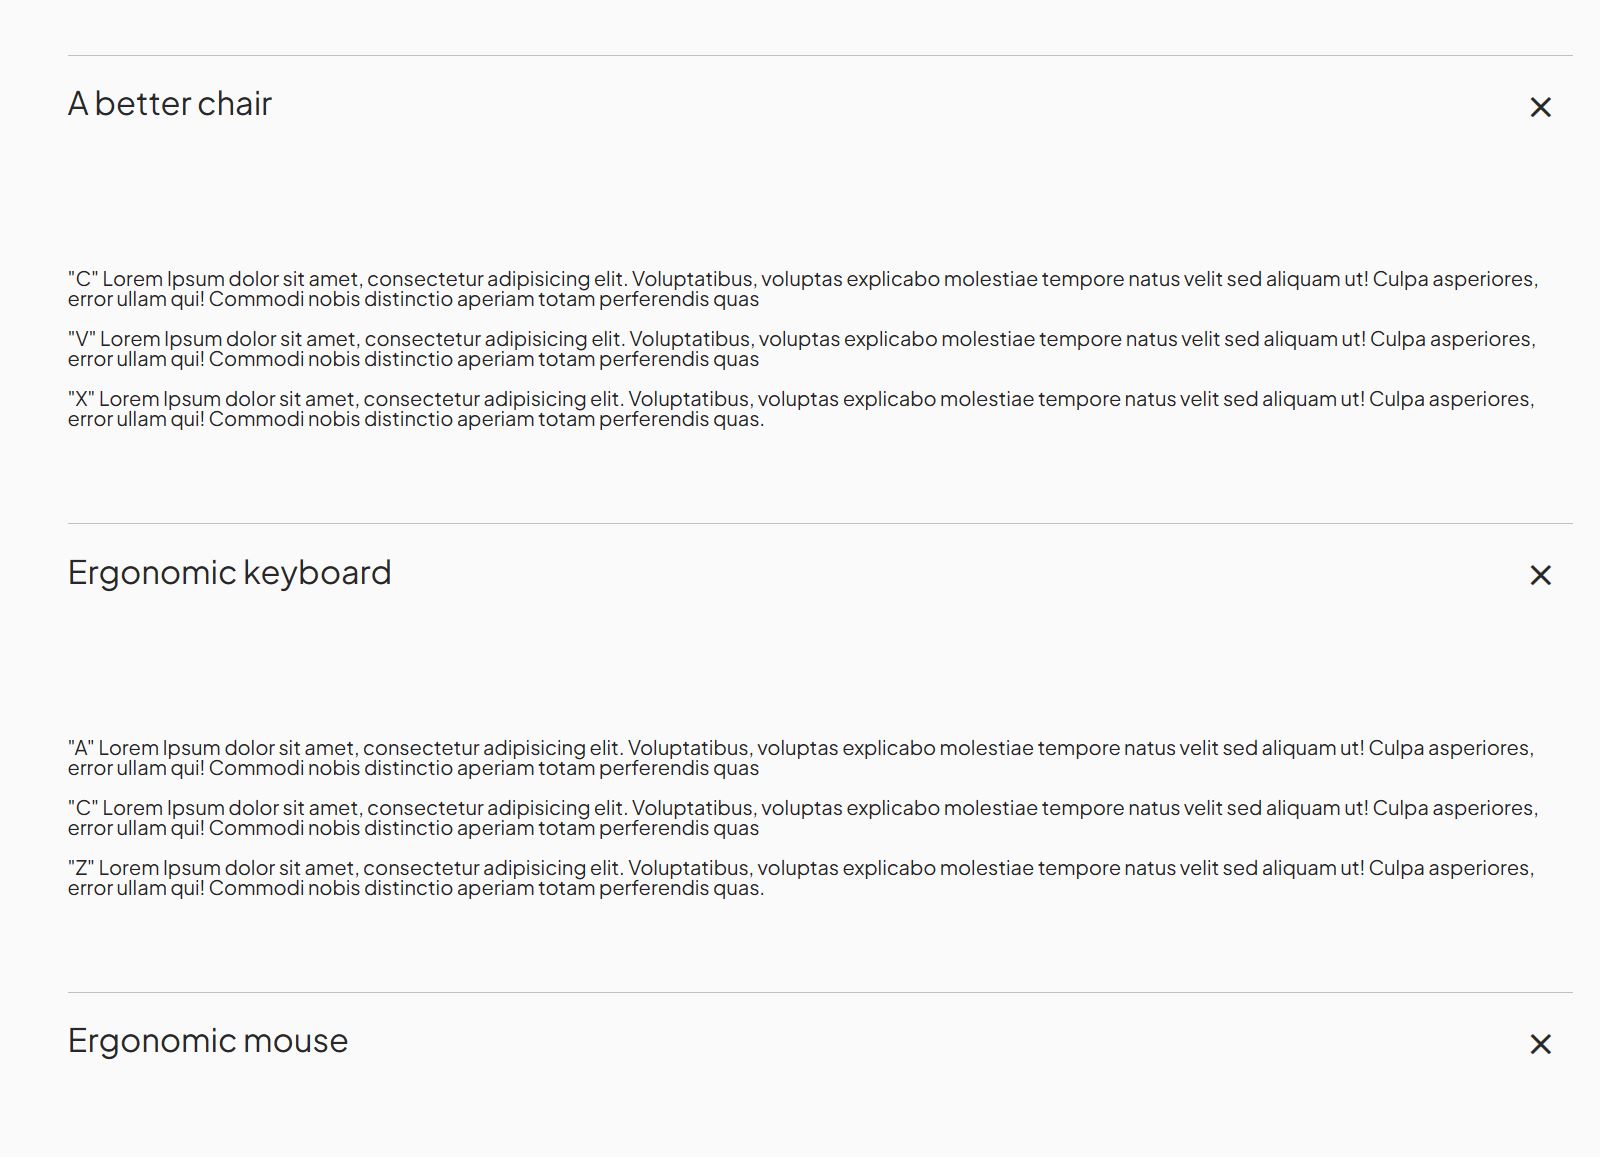Click the divider line above Ergonomic keyboard
Viewport: 1600px width, 1157px height.
click(x=820, y=523)
